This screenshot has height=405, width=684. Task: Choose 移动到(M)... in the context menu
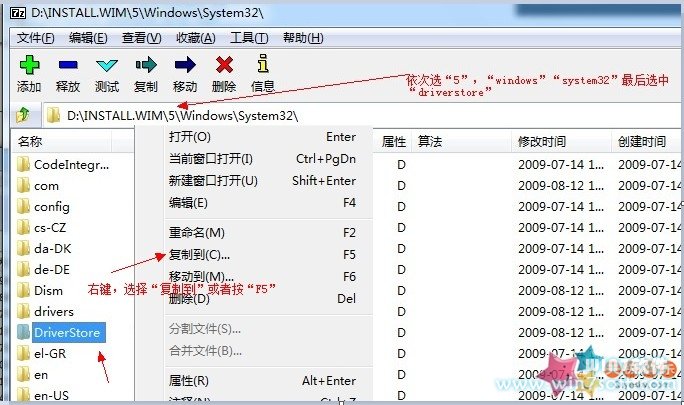coord(201,276)
